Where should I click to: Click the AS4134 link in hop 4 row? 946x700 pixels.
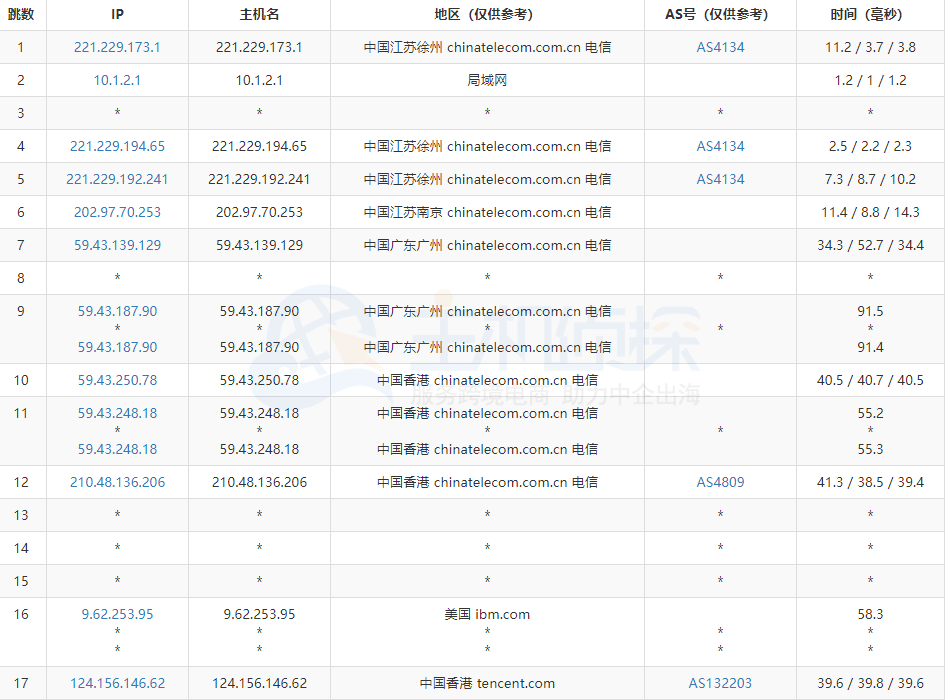click(x=720, y=146)
